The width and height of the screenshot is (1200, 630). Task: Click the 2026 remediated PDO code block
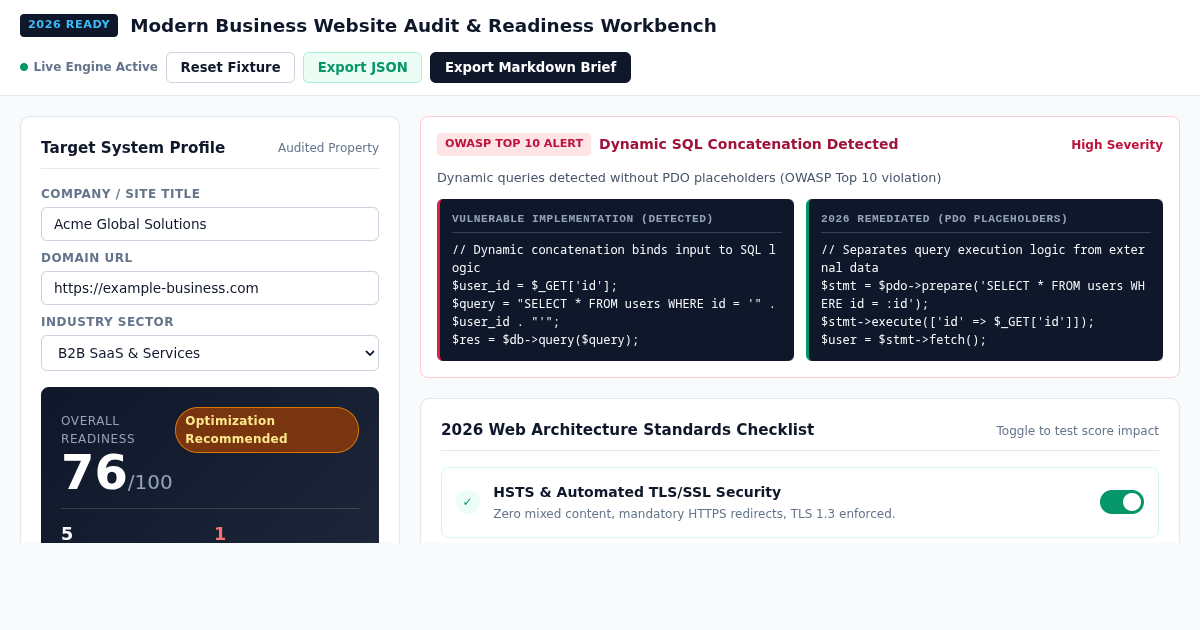pos(985,280)
